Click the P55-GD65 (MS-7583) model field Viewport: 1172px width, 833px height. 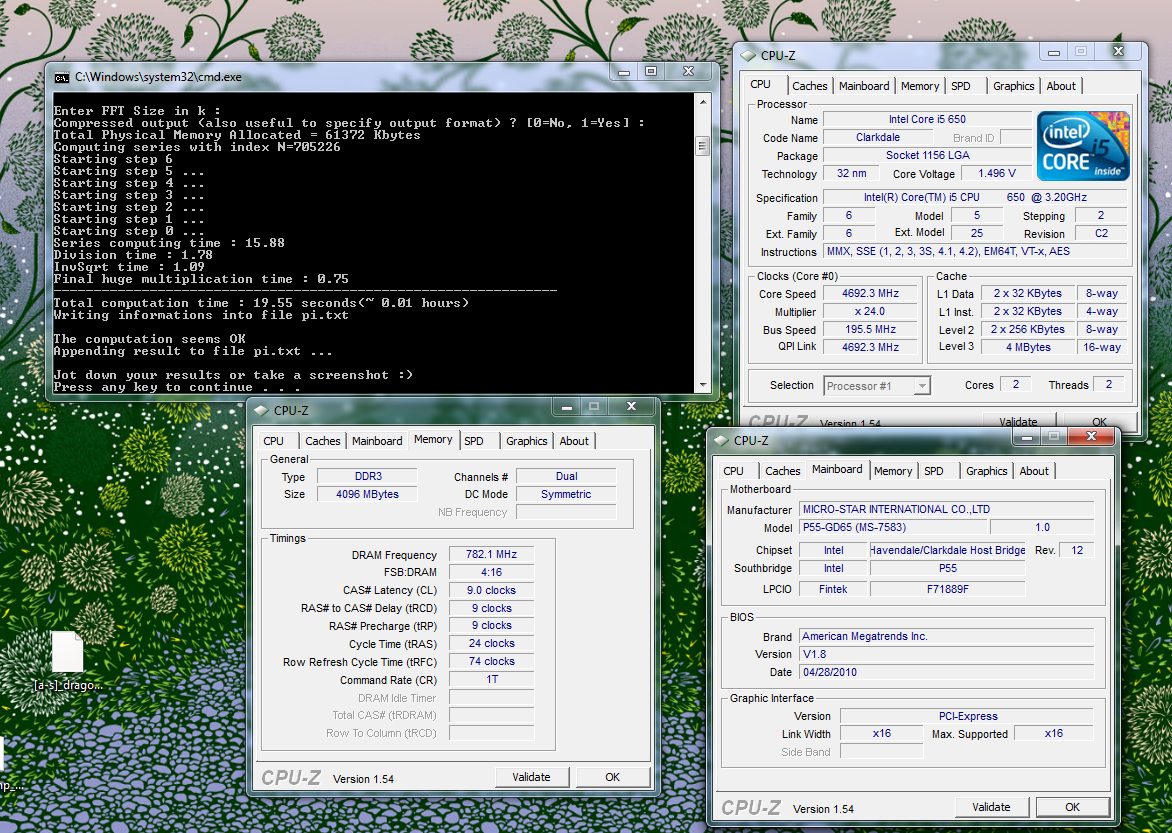(x=893, y=527)
